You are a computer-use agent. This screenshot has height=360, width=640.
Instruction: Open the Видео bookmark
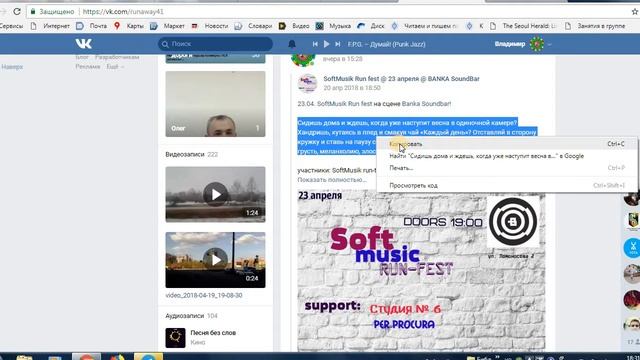click(x=294, y=26)
